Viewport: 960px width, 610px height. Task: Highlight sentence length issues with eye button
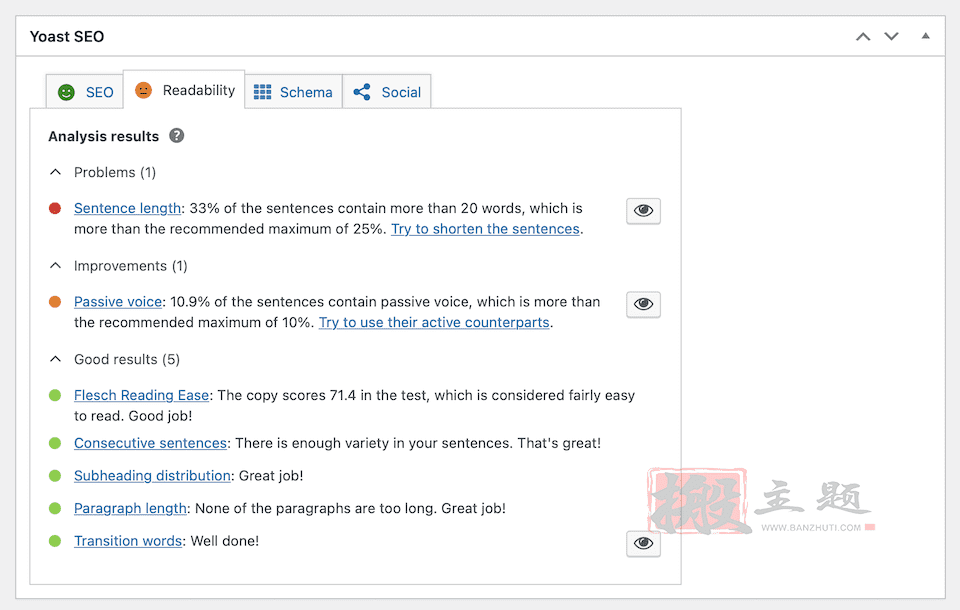(x=643, y=211)
